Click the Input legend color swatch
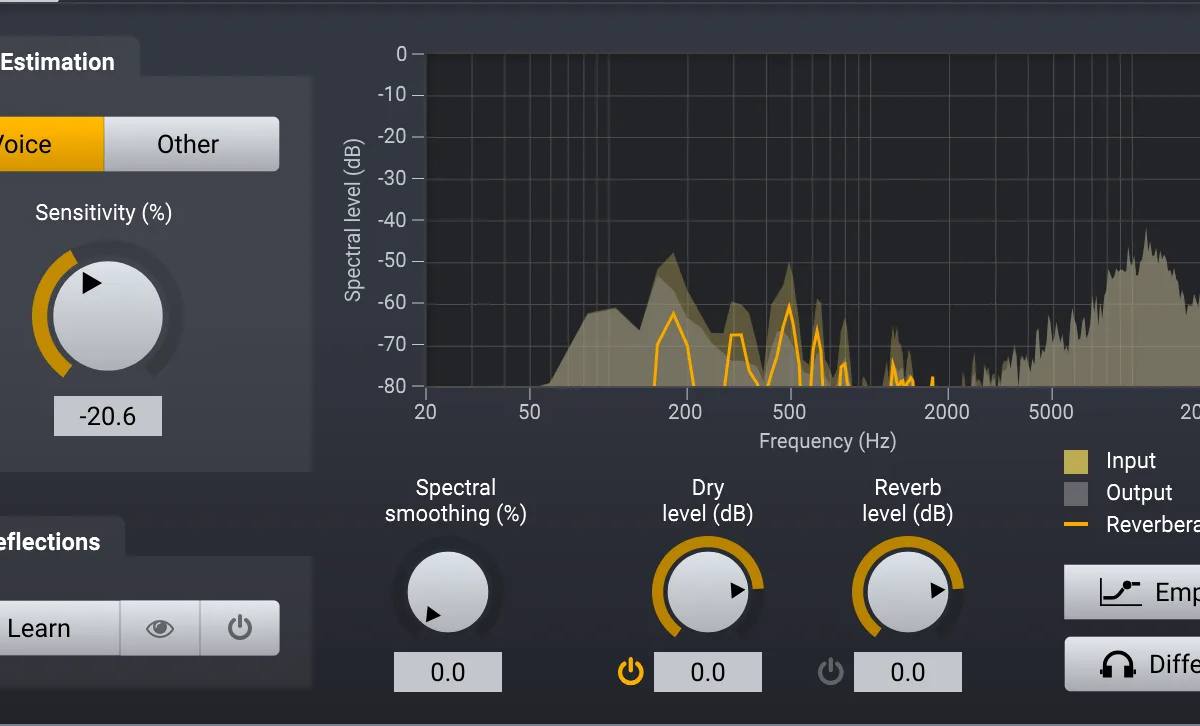This screenshot has height=726, width=1200. (x=1076, y=461)
